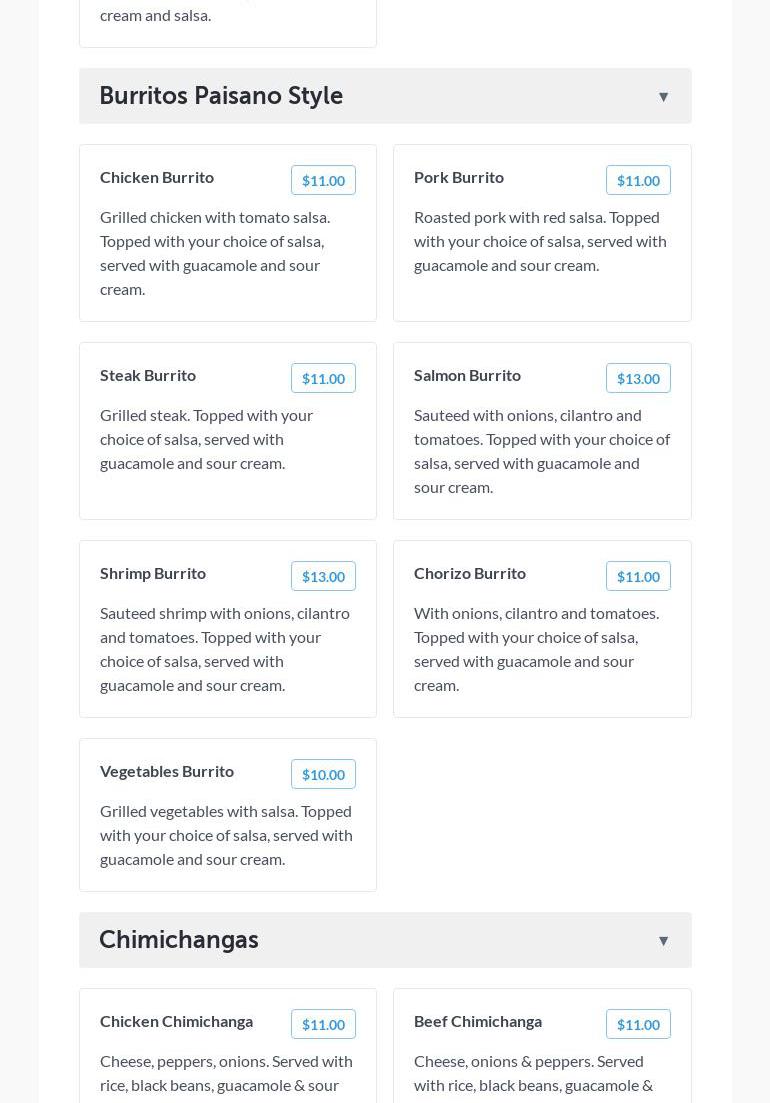This screenshot has height=1103, width=770.
Task: Collapse the Chimichangas section arrow
Action: click(663, 941)
